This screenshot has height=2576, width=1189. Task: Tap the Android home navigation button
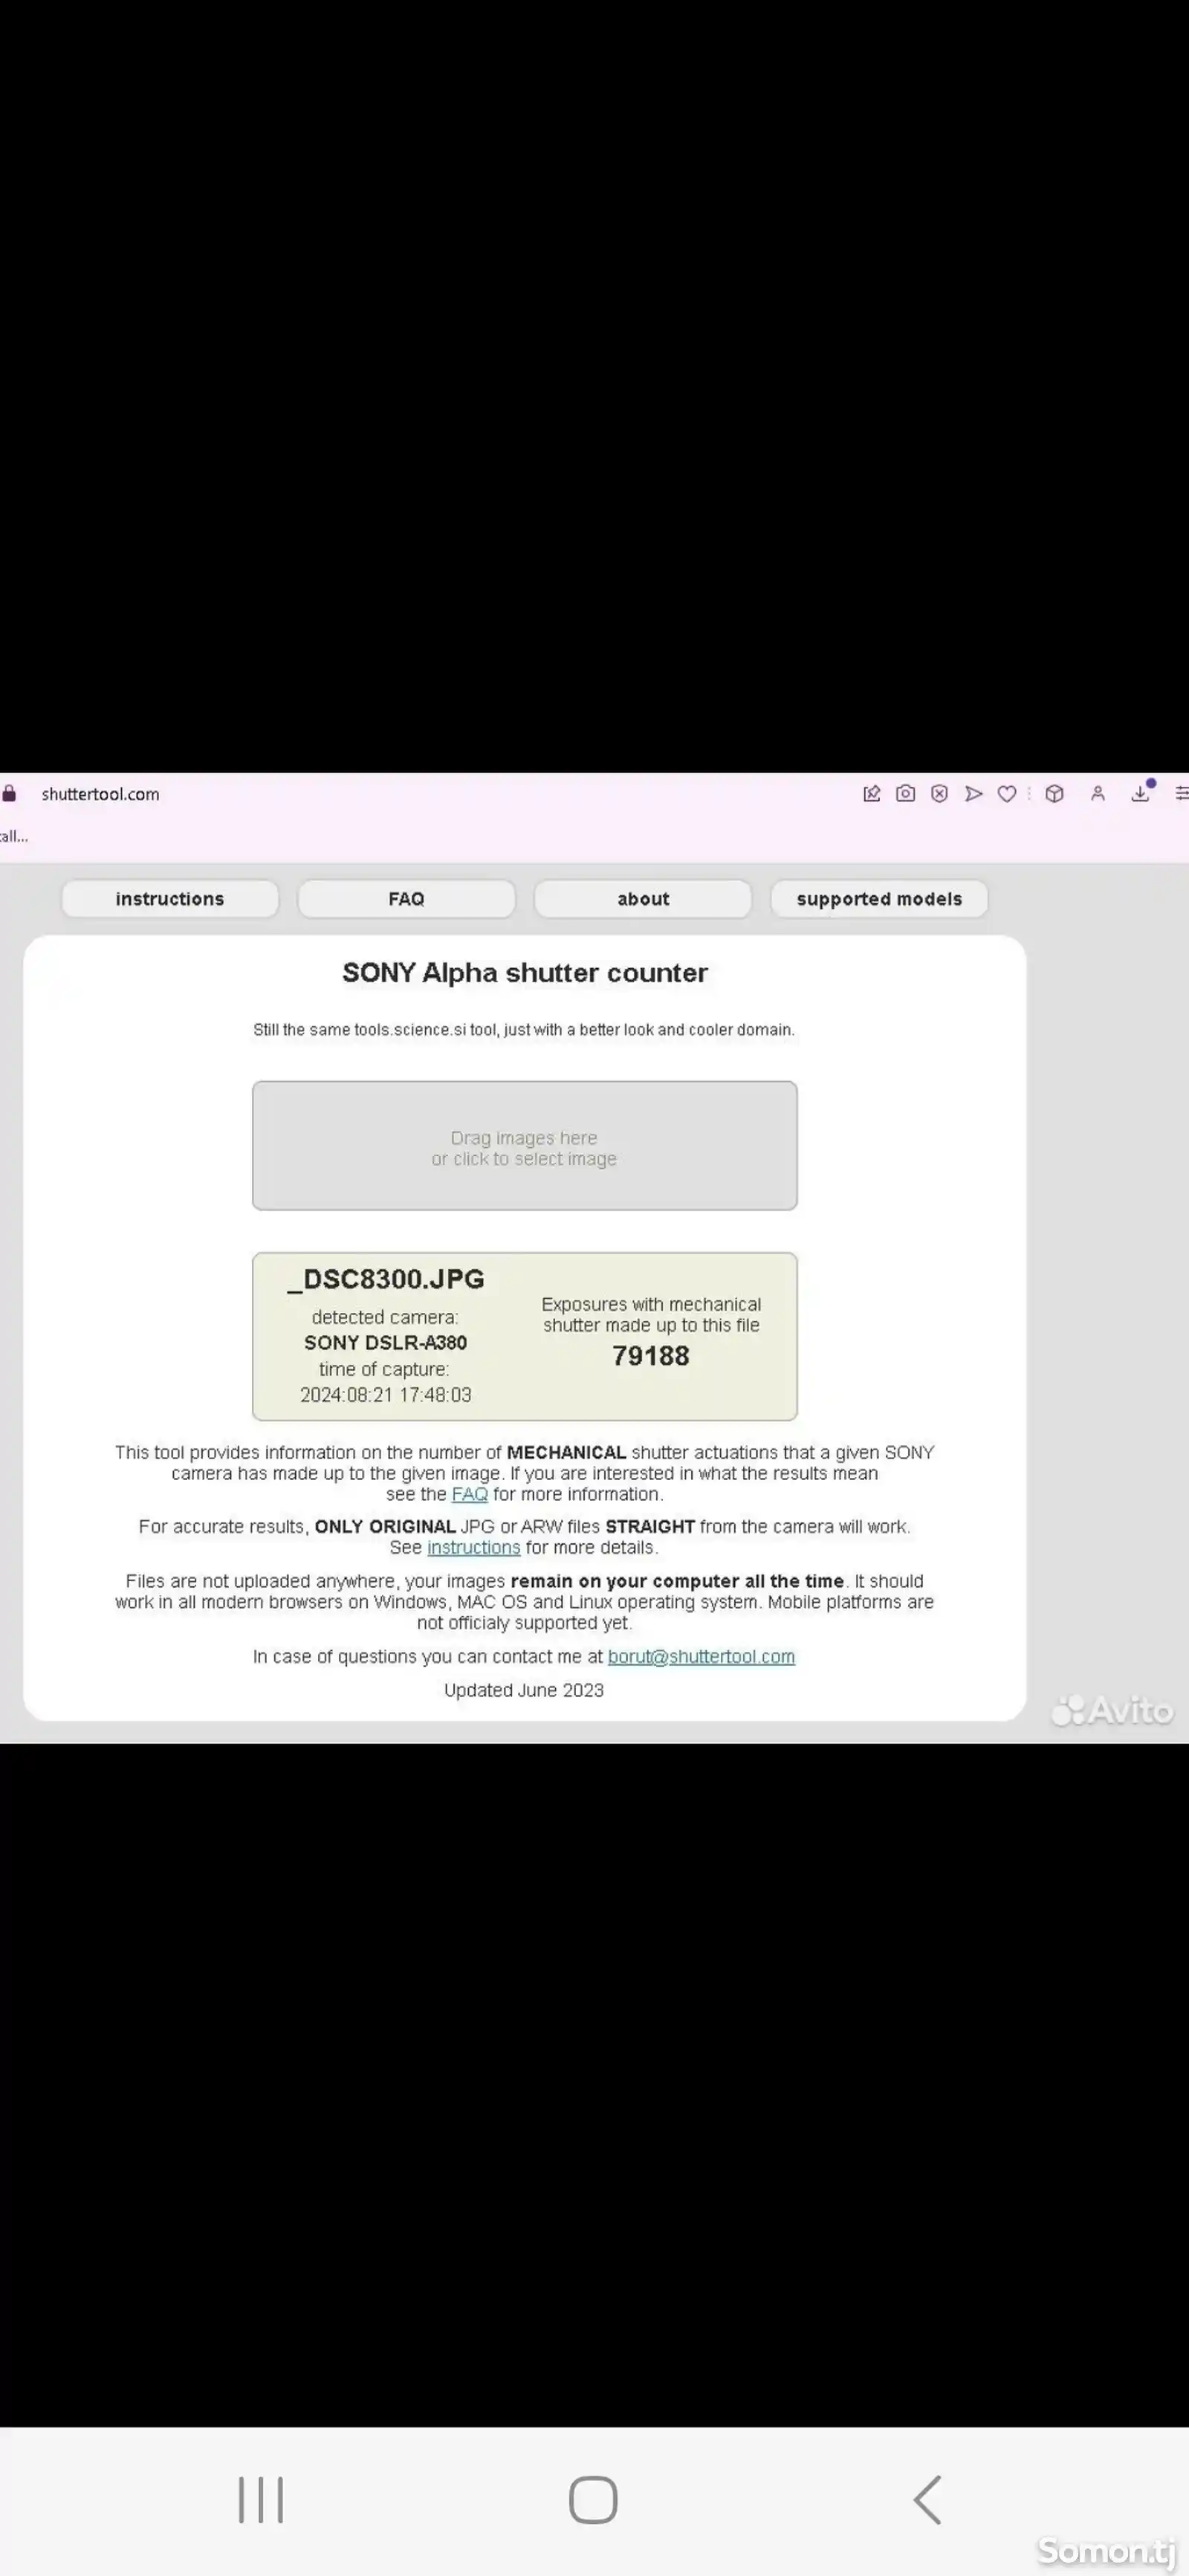(x=593, y=2500)
